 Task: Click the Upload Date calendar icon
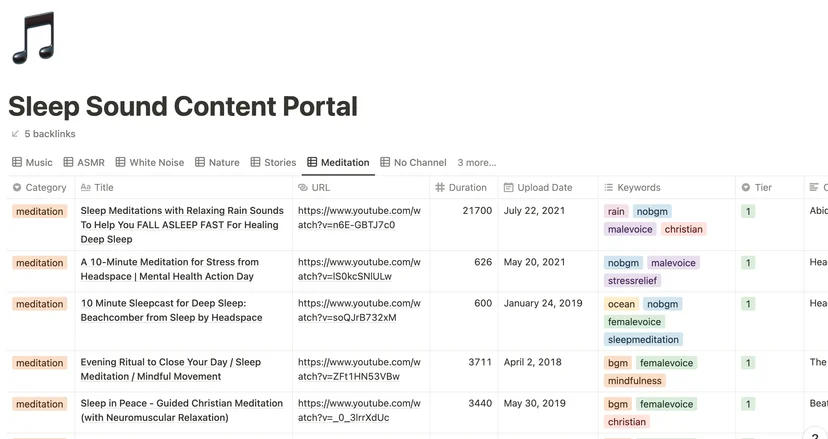509,188
